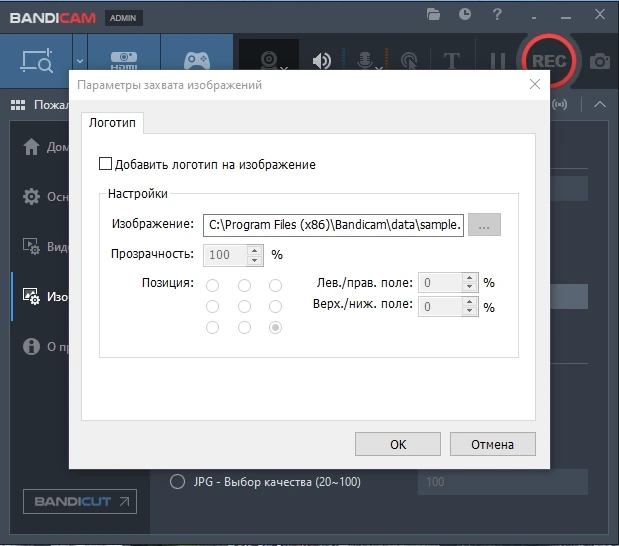619x546 pixels.
Task: Increase Прозрачность with the up arrow
Action: click(255, 250)
